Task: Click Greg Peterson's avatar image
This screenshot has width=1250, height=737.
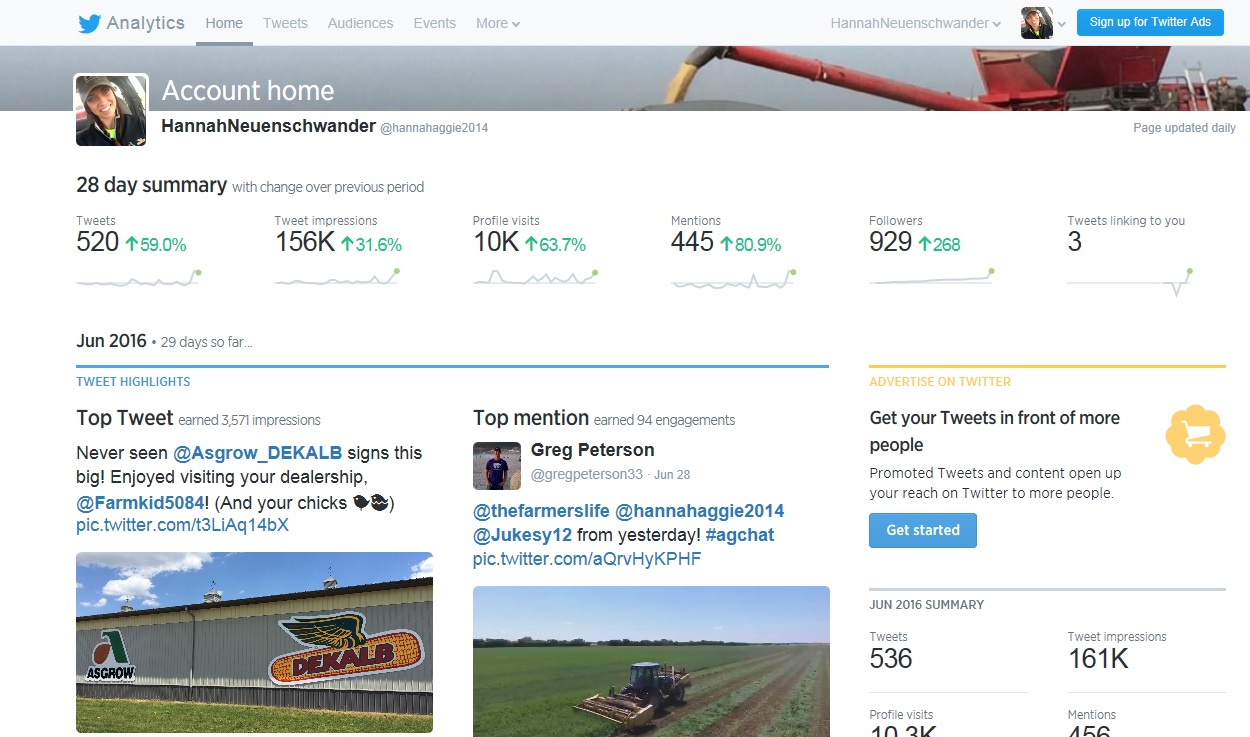Action: [x=497, y=466]
